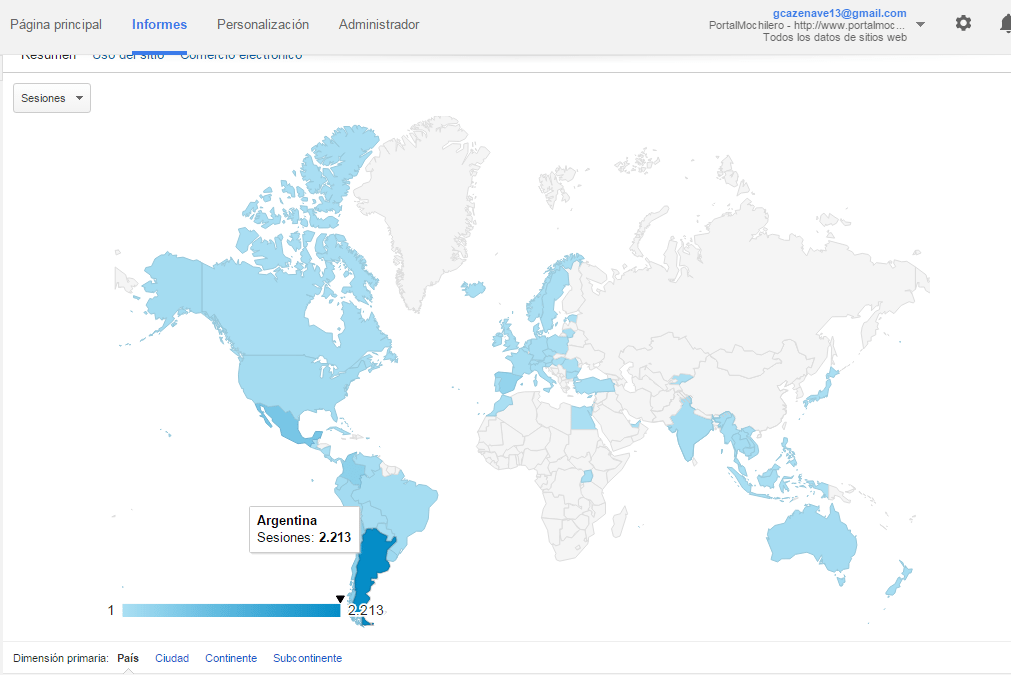Click the Comercio electrónico link
Viewport: 1016px width, 677px height.
coord(241,56)
